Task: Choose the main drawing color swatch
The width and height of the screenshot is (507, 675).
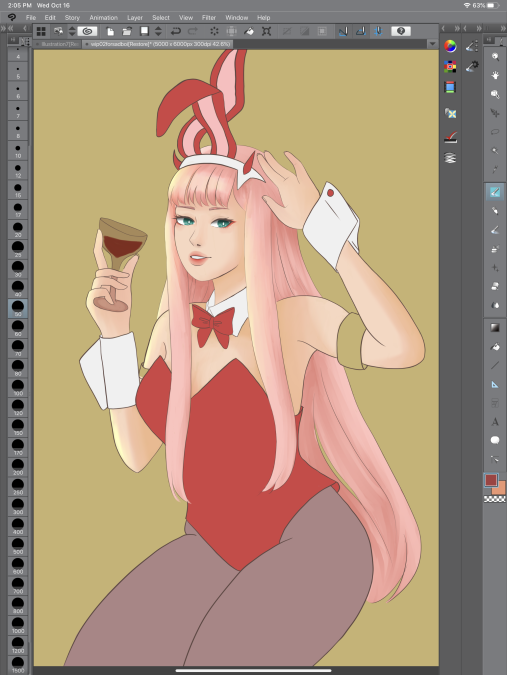Action: [491, 480]
